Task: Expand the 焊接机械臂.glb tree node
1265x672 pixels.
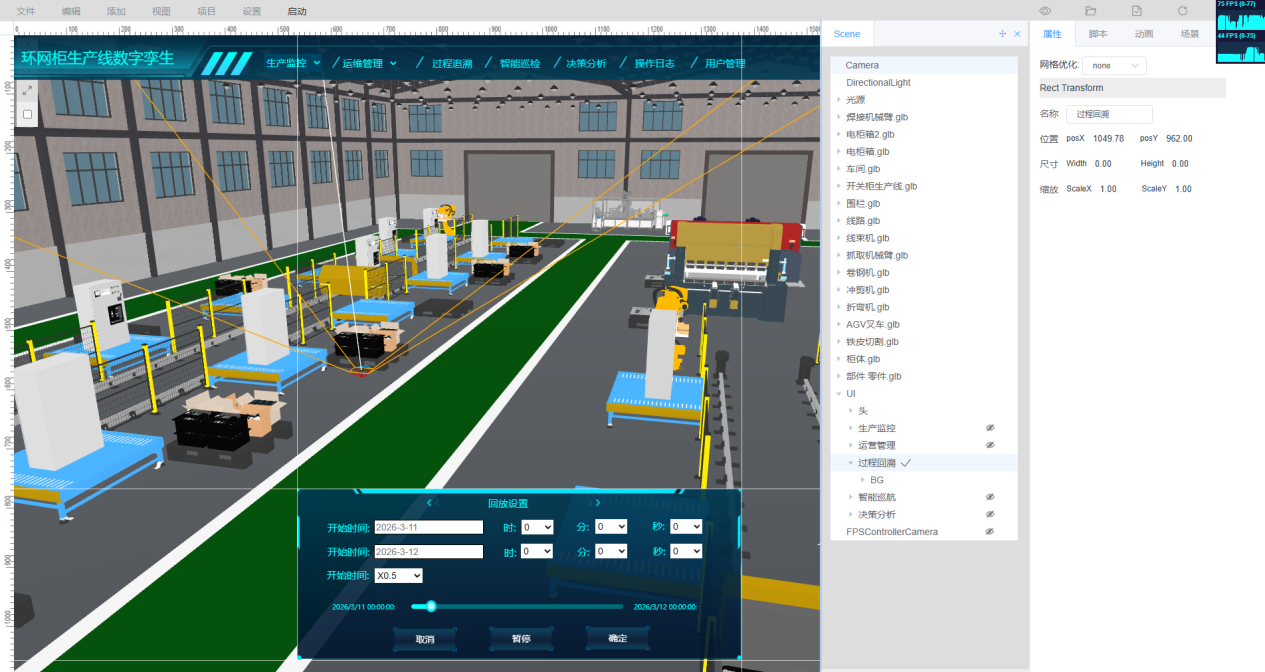Action: coord(838,117)
